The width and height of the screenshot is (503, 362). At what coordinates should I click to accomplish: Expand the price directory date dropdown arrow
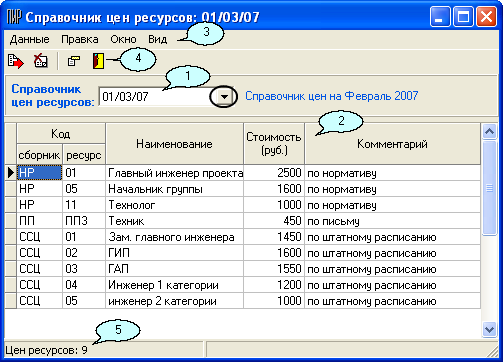click(x=224, y=97)
